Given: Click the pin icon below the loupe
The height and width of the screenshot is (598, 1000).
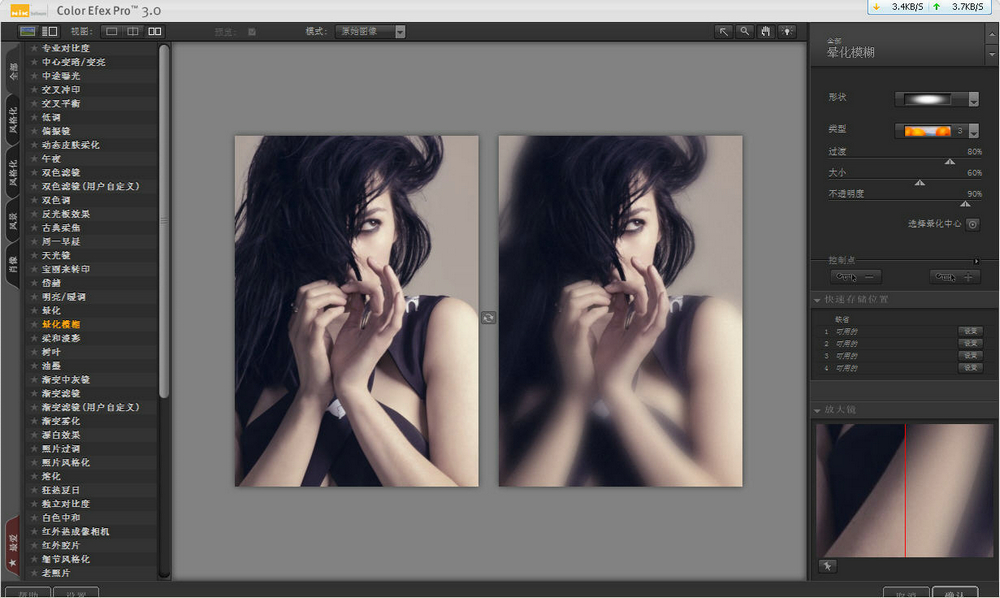Looking at the screenshot, I should [x=827, y=566].
